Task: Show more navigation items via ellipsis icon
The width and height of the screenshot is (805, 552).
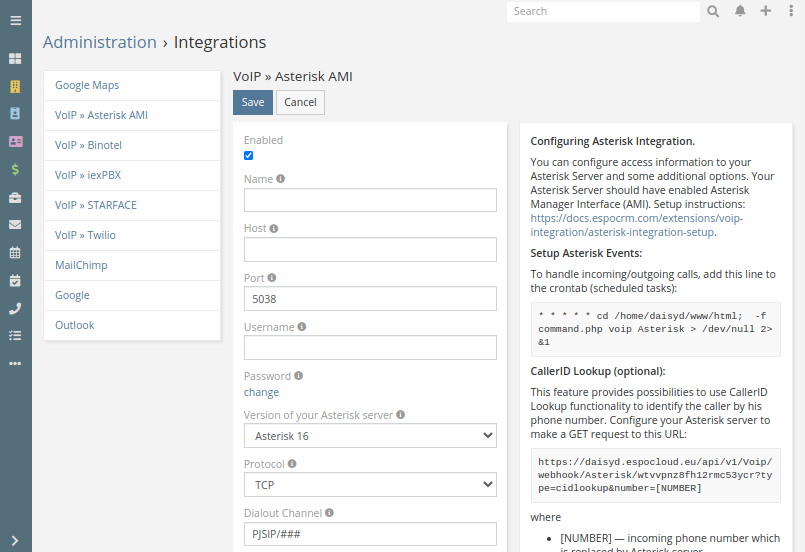Action: 15,364
